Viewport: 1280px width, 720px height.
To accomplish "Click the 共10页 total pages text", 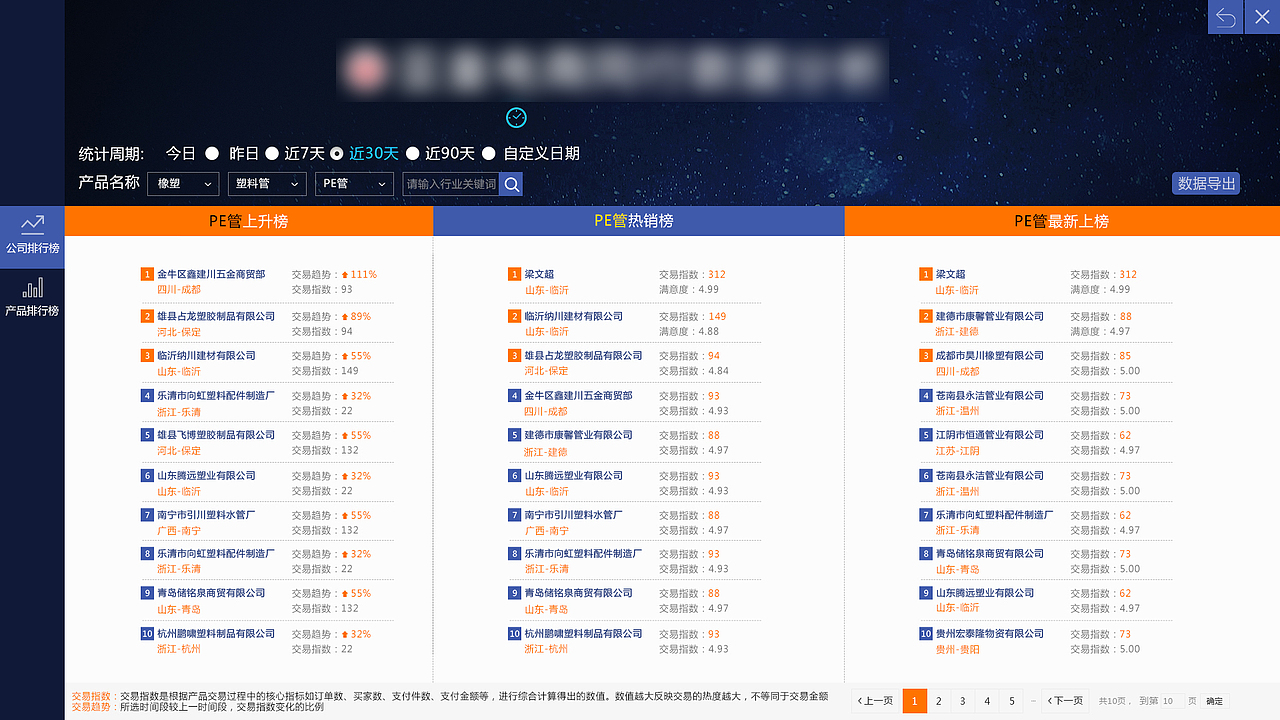I will (x=1111, y=701).
